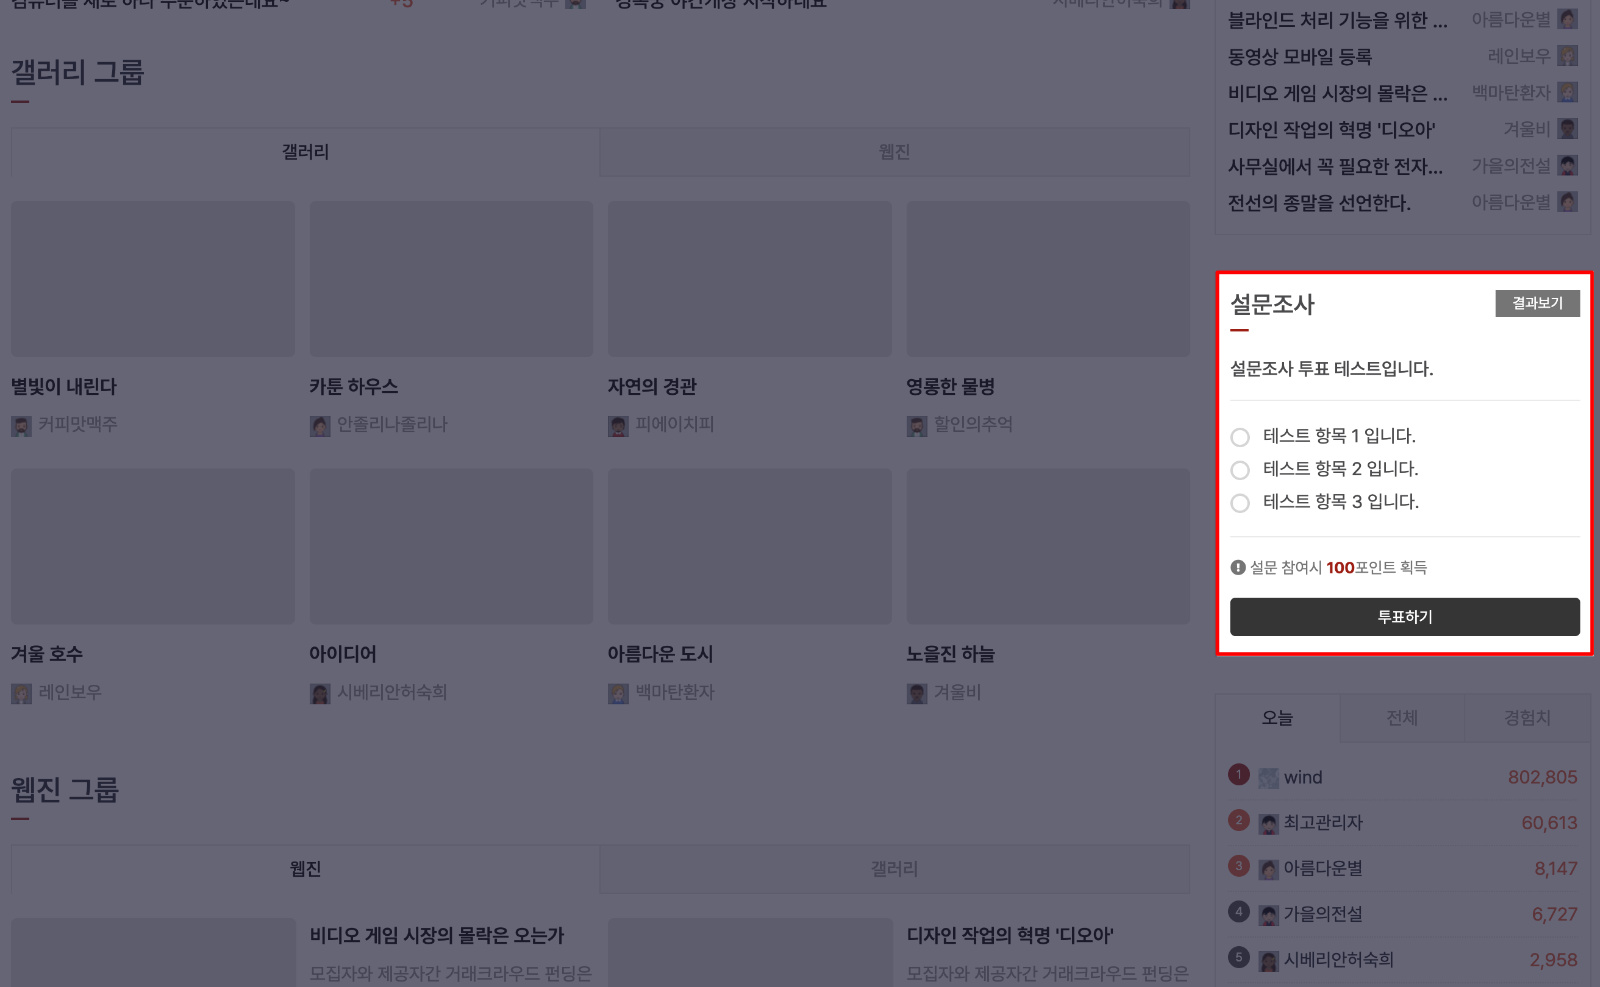The width and height of the screenshot is (1600, 987).
Task: Open the 경험치 ranking tab
Action: [1527, 718]
